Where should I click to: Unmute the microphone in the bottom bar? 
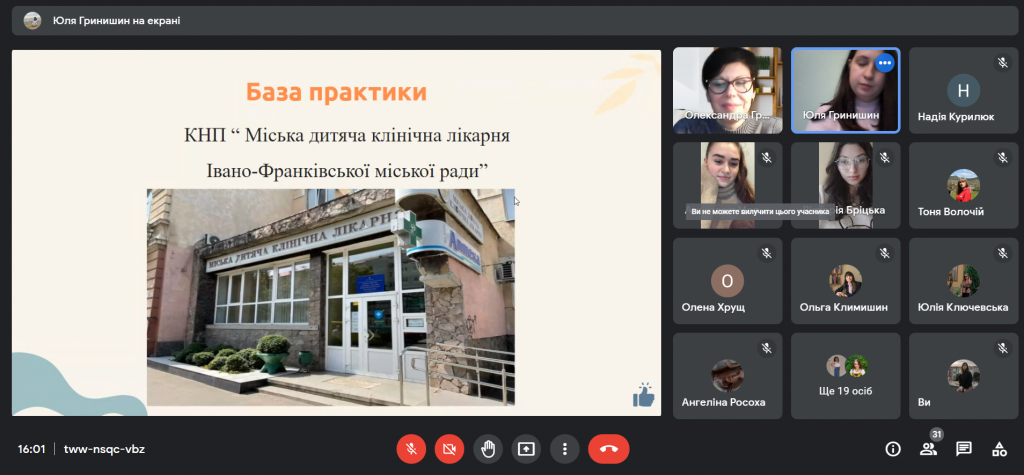(410, 449)
